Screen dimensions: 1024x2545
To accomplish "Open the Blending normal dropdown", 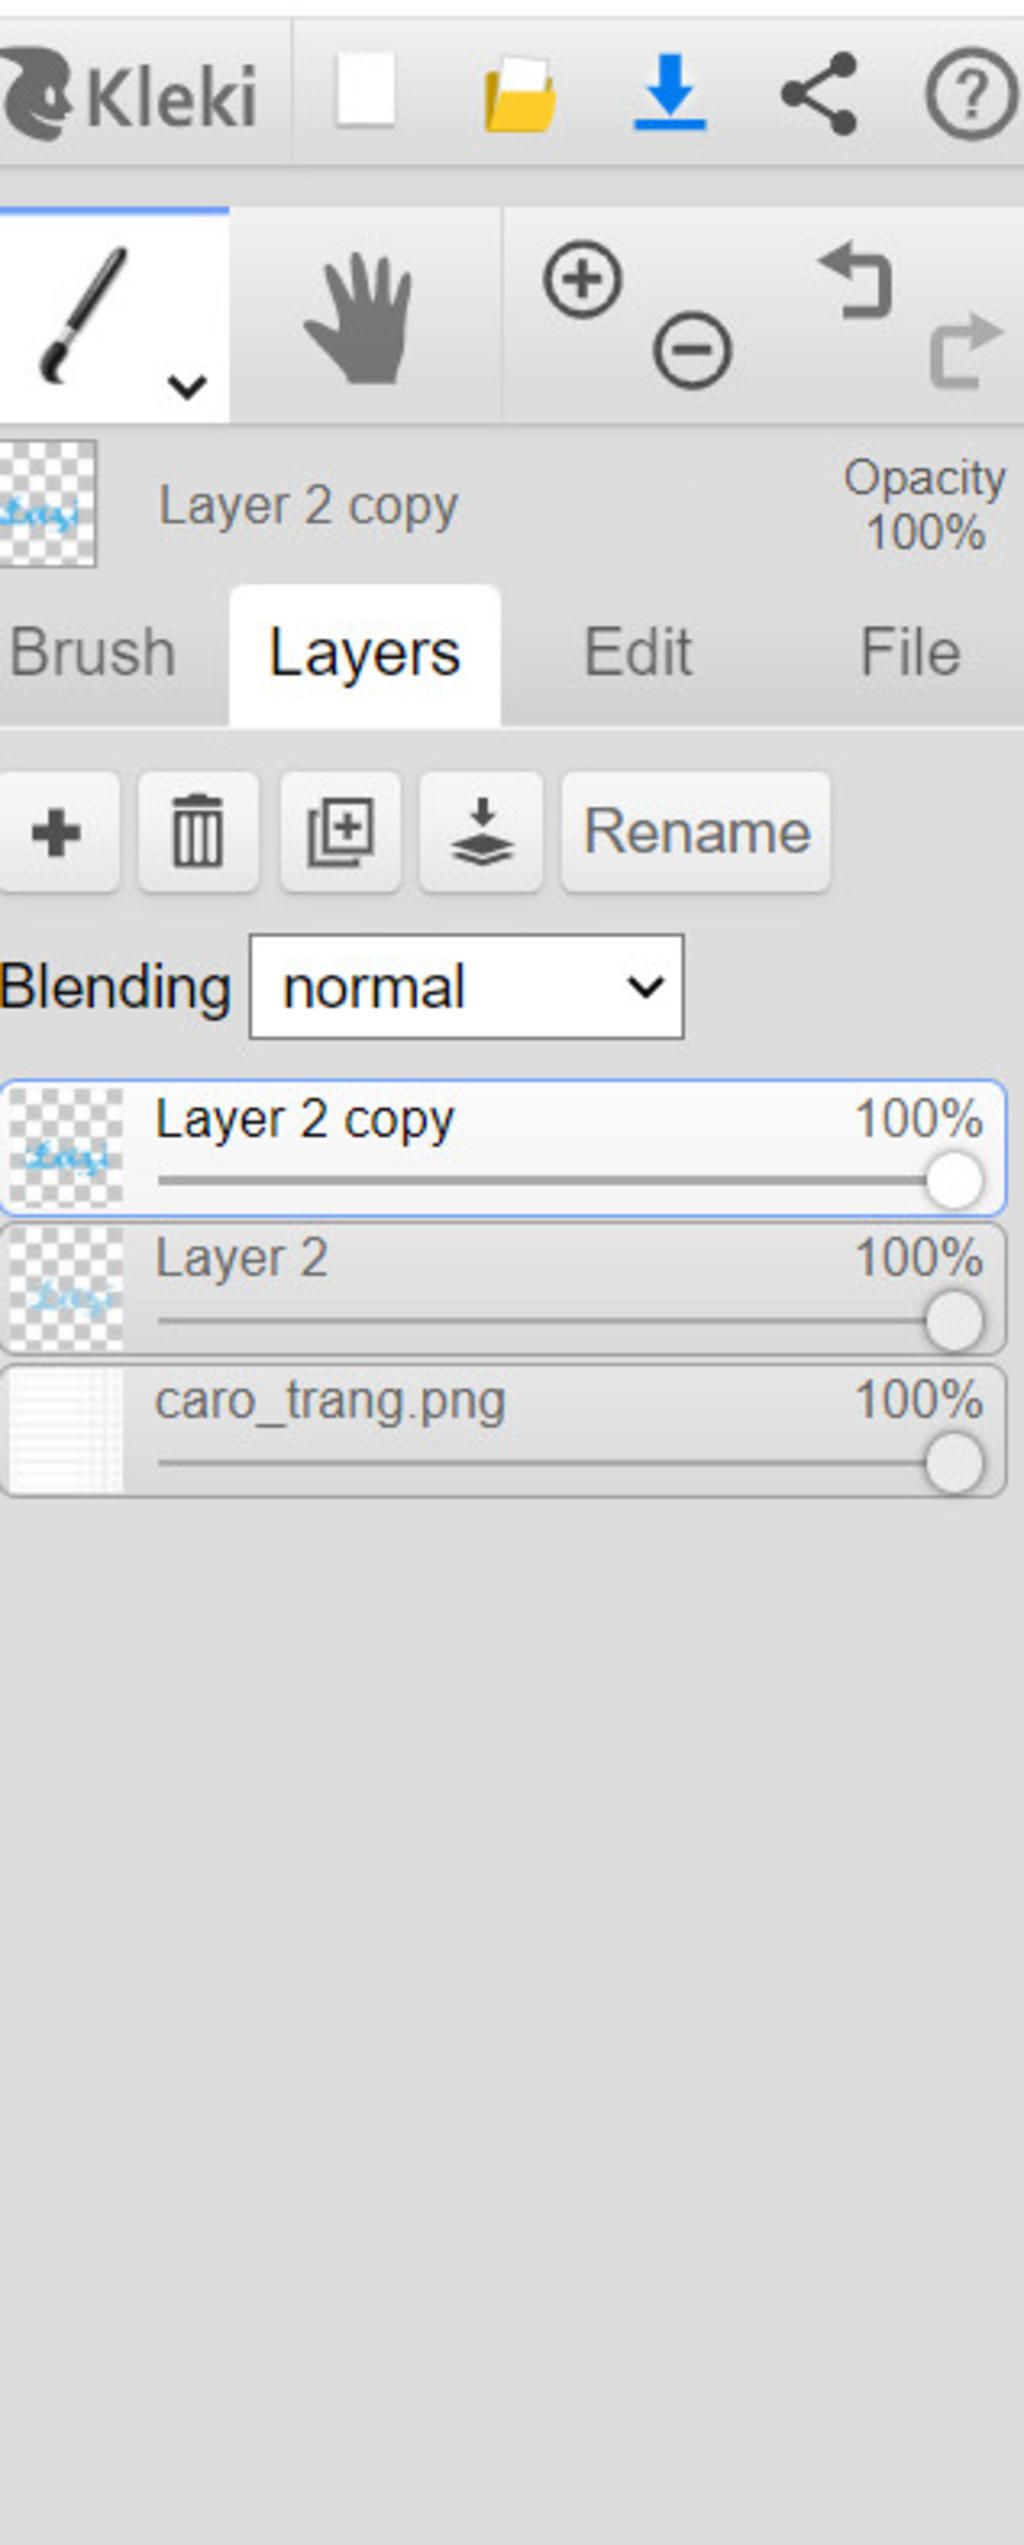I will click(x=466, y=987).
